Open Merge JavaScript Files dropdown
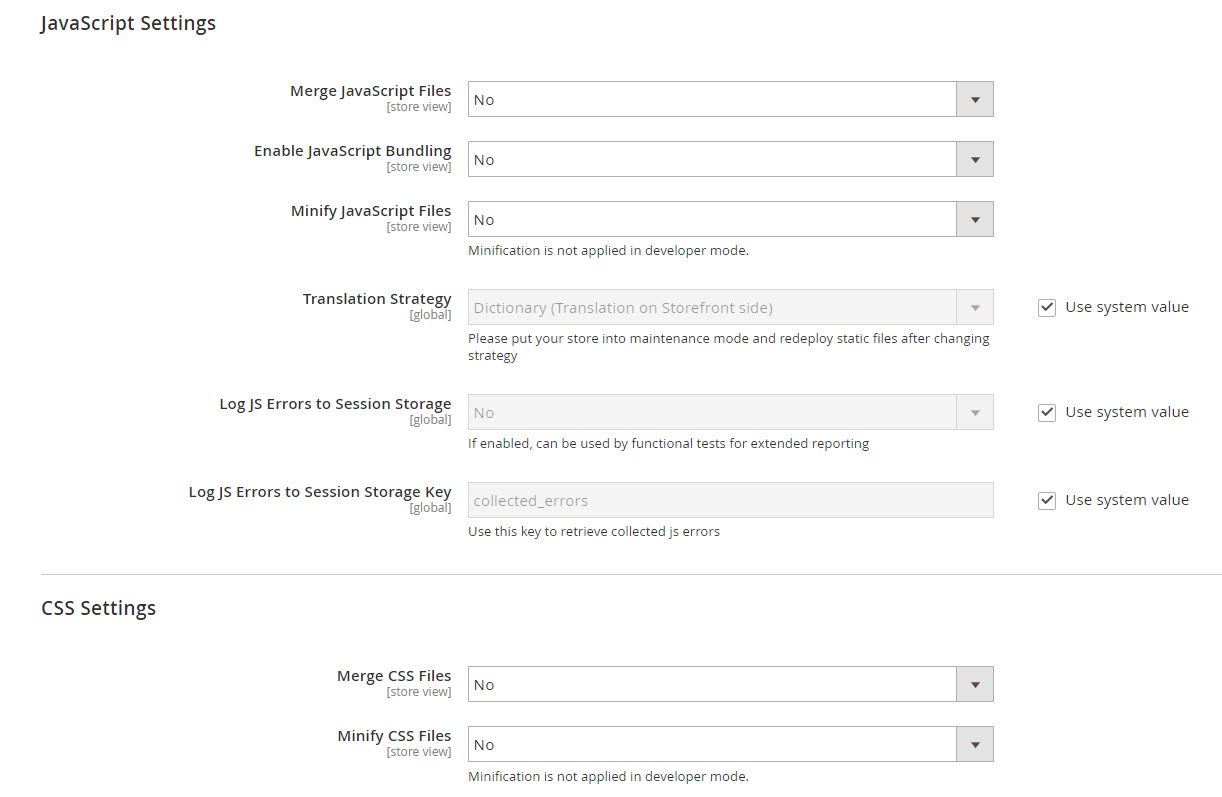The height and width of the screenshot is (797, 1222). point(730,99)
